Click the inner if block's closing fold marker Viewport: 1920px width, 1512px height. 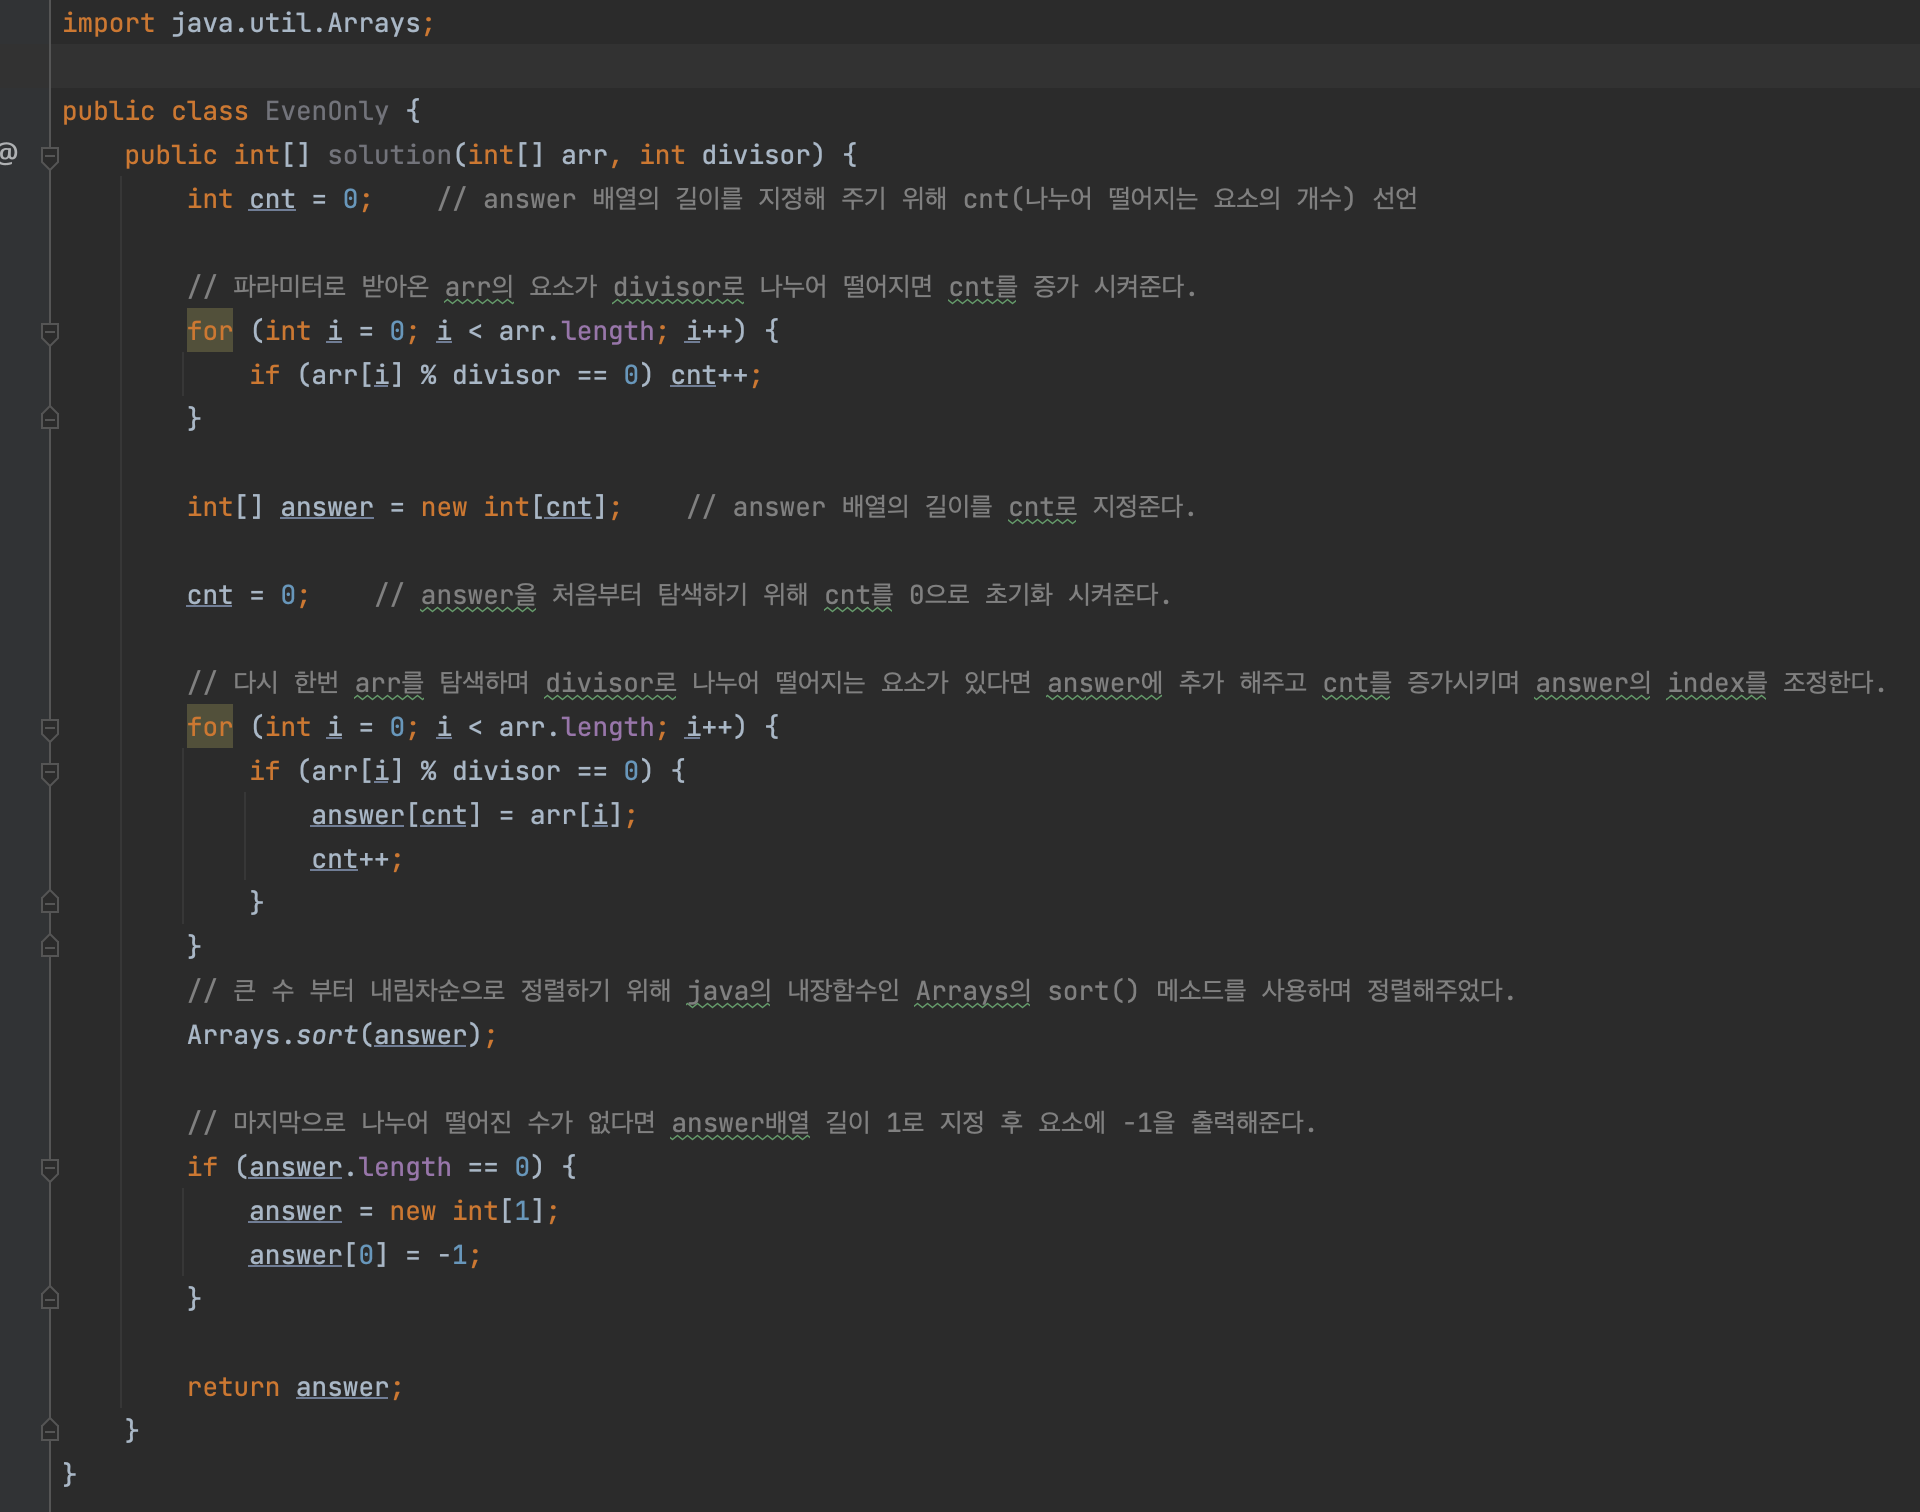point(49,903)
